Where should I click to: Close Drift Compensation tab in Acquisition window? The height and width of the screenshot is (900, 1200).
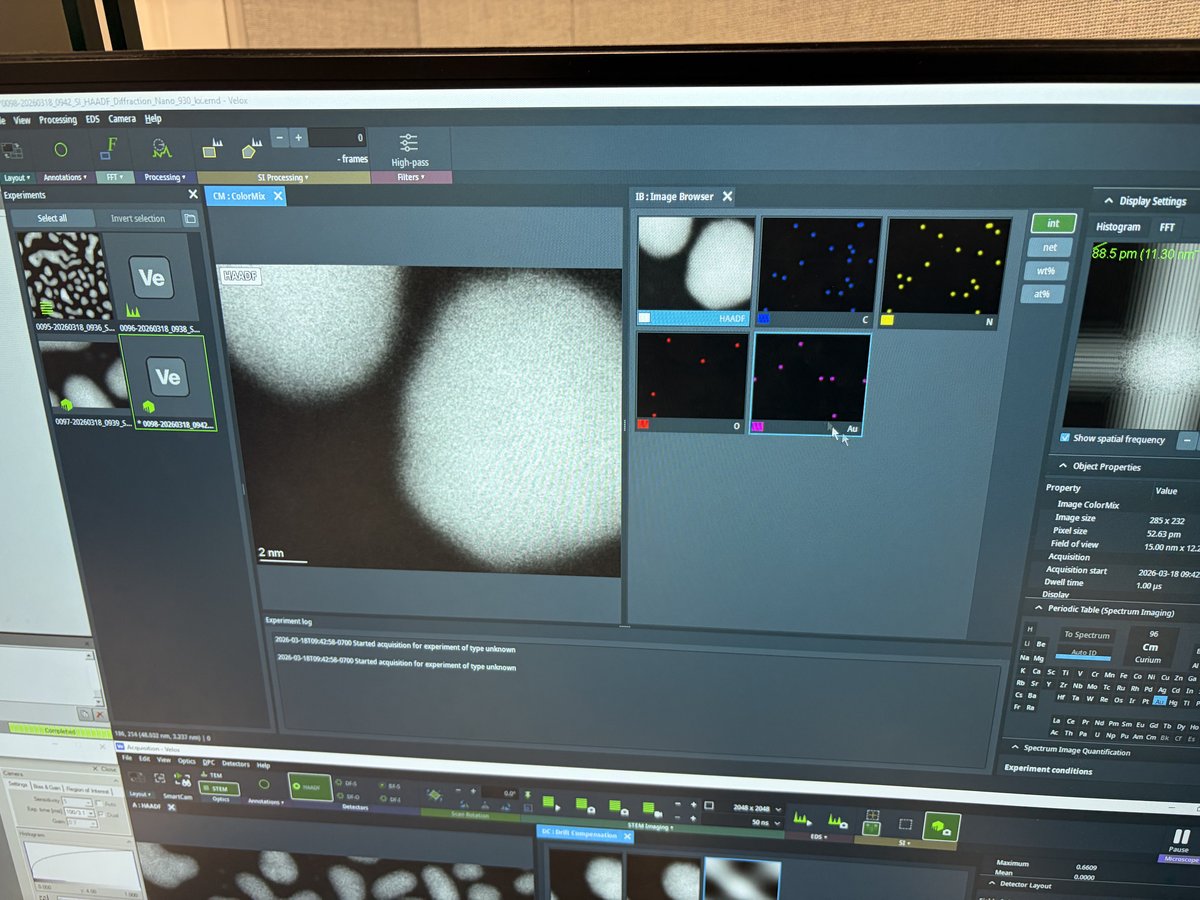point(629,835)
